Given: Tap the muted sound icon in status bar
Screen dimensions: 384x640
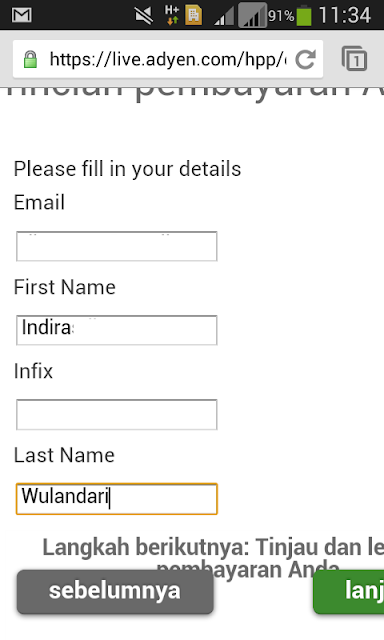Looking at the screenshot, I should [x=144, y=16].
